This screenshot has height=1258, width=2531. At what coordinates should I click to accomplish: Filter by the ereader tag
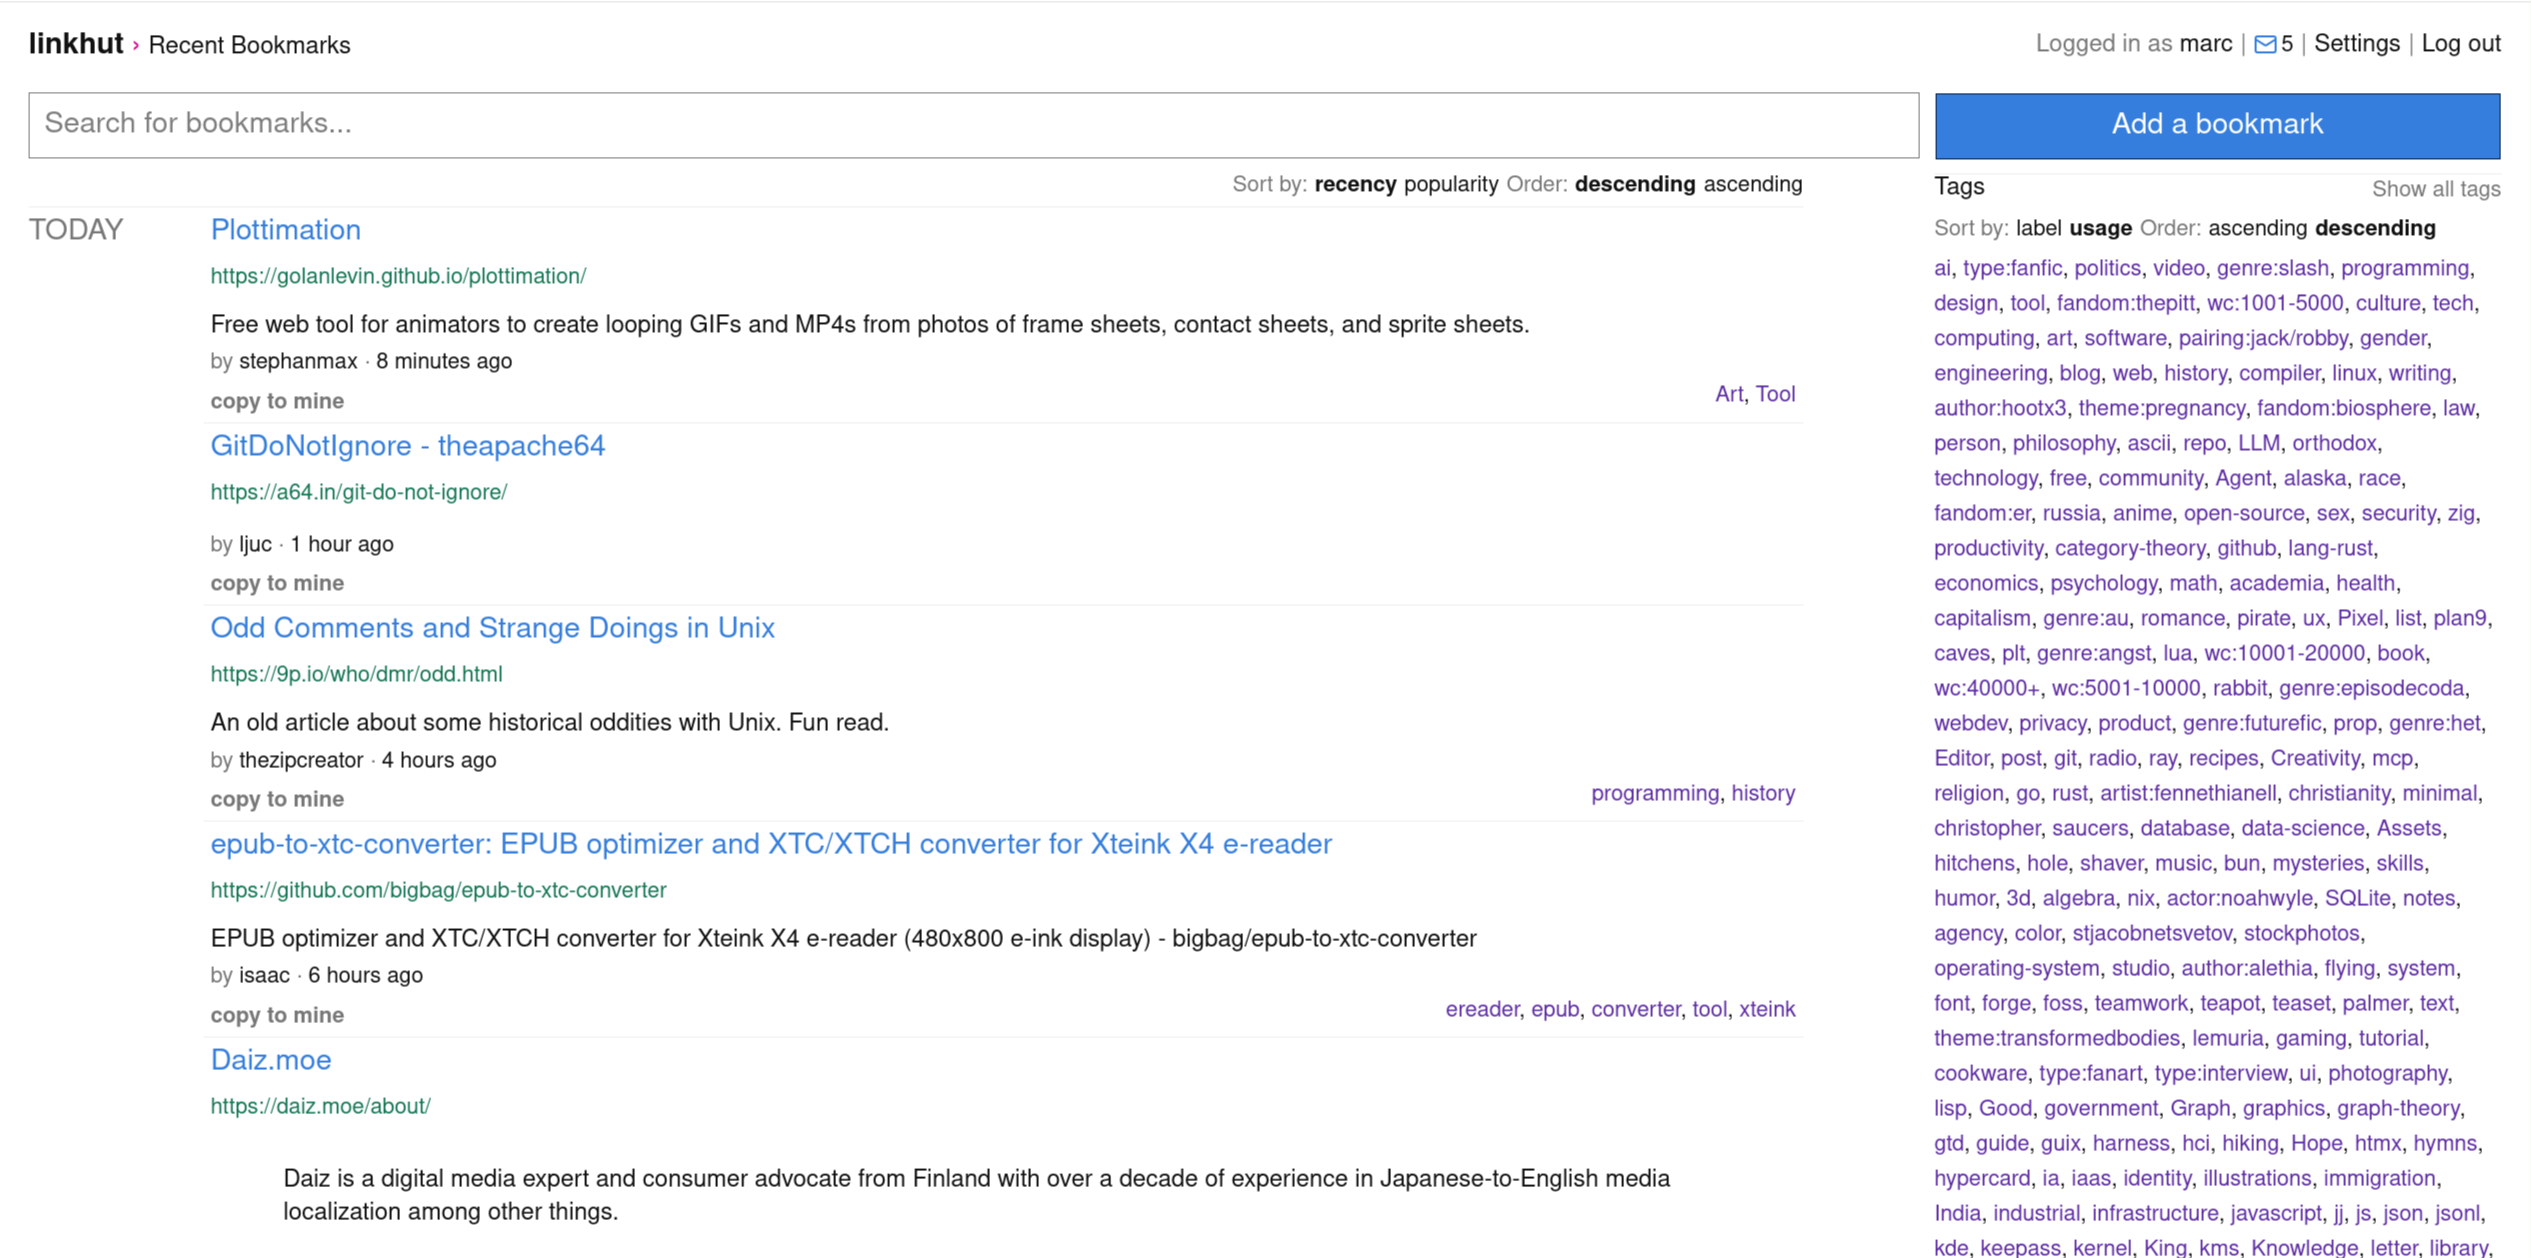1482,1009
